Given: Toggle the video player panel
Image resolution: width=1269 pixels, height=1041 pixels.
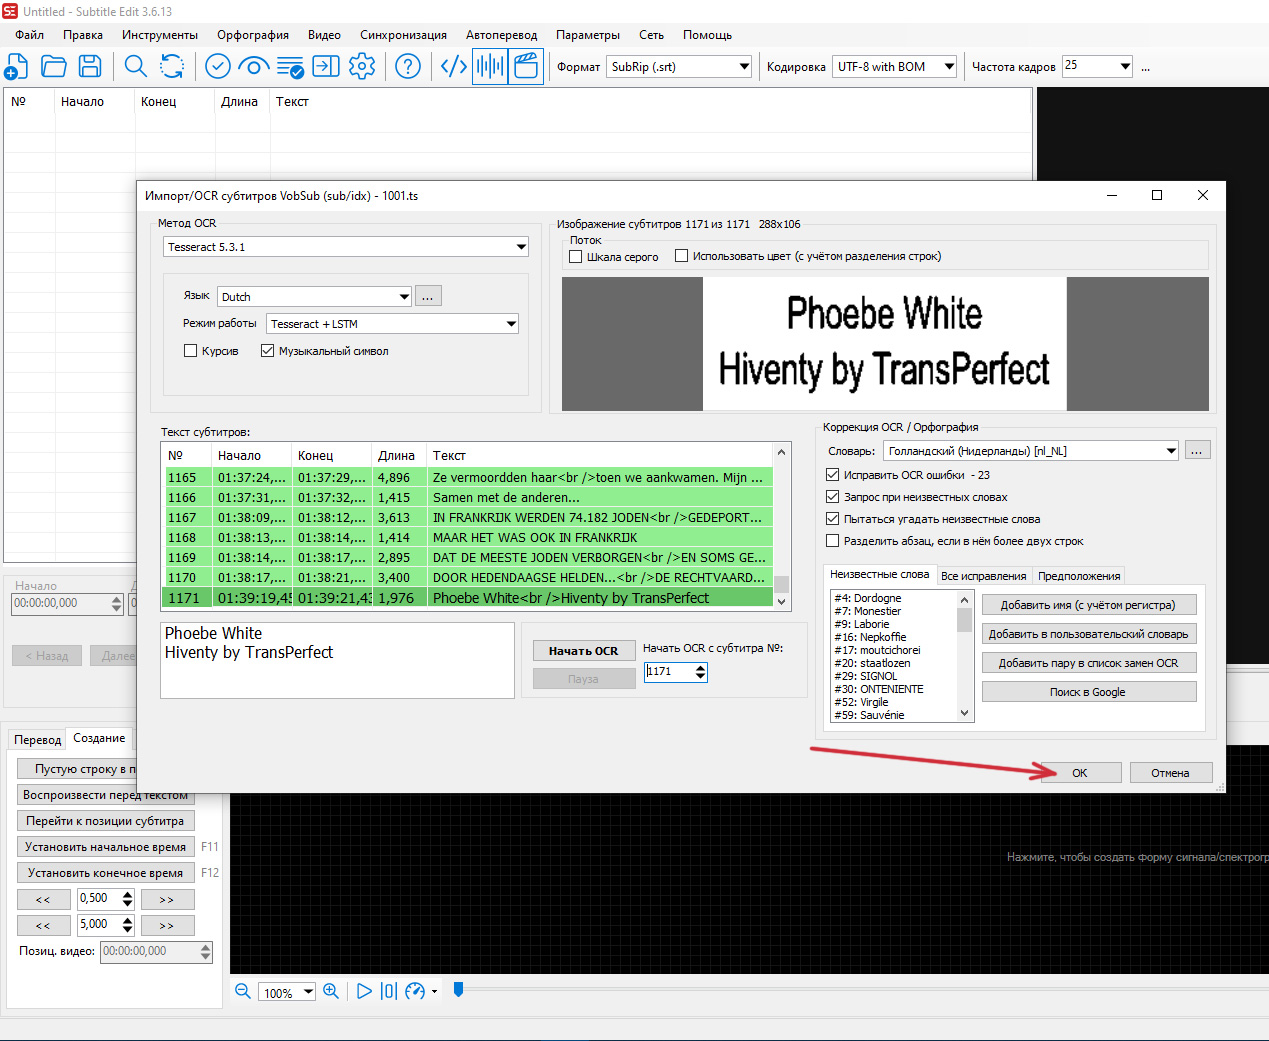Looking at the screenshot, I should coord(525,66).
